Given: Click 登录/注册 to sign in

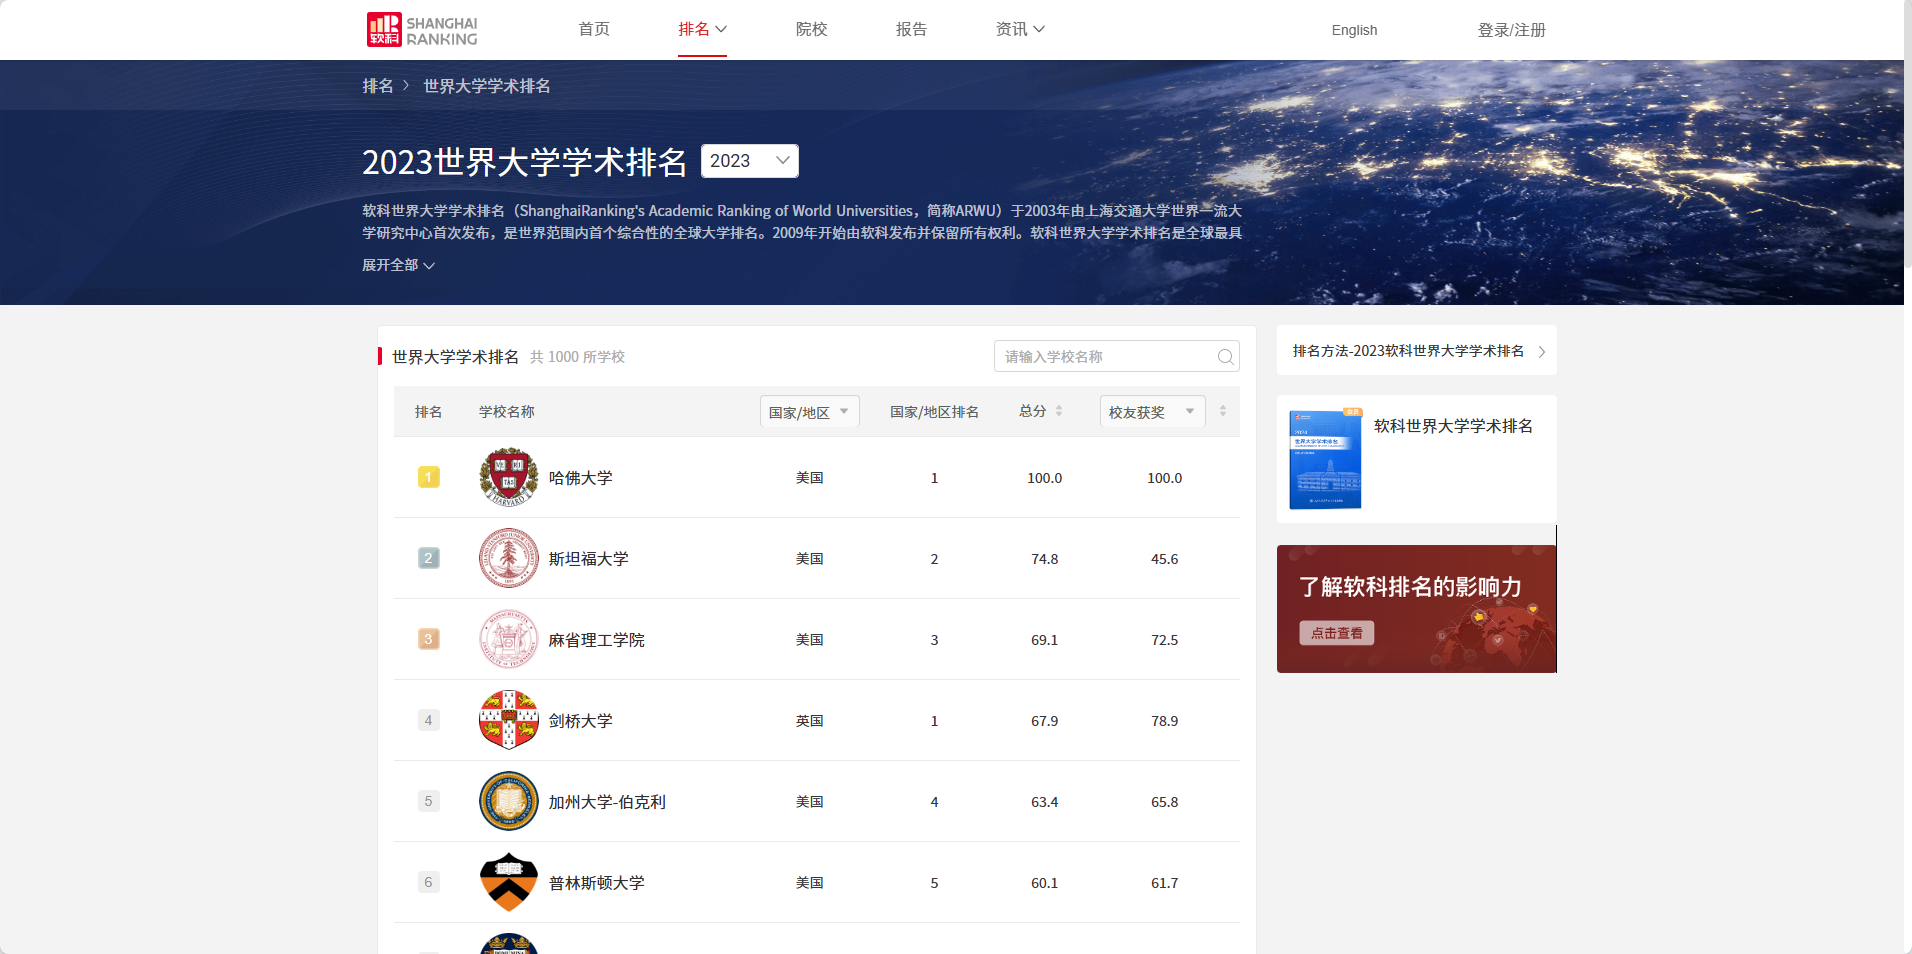Looking at the screenshot, I should pos(1511,30).
